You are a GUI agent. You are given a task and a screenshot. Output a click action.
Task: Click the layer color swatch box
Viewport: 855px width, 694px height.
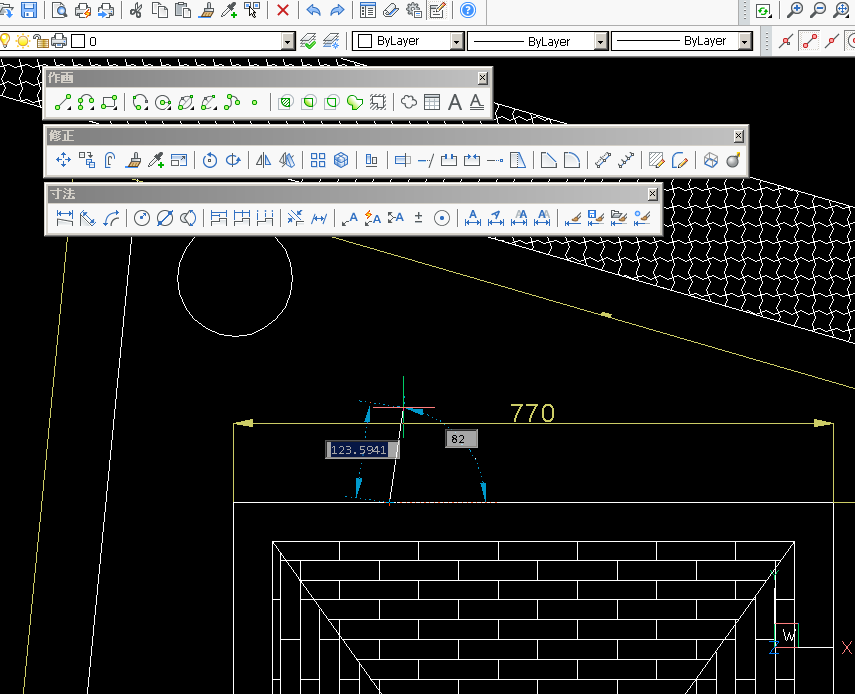coord(77,42)
